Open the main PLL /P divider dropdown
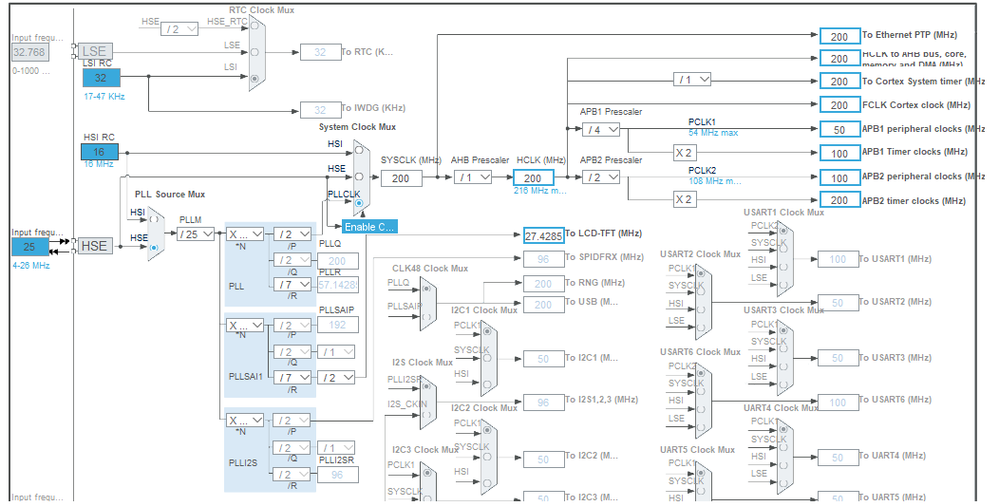 pos(292,234)
